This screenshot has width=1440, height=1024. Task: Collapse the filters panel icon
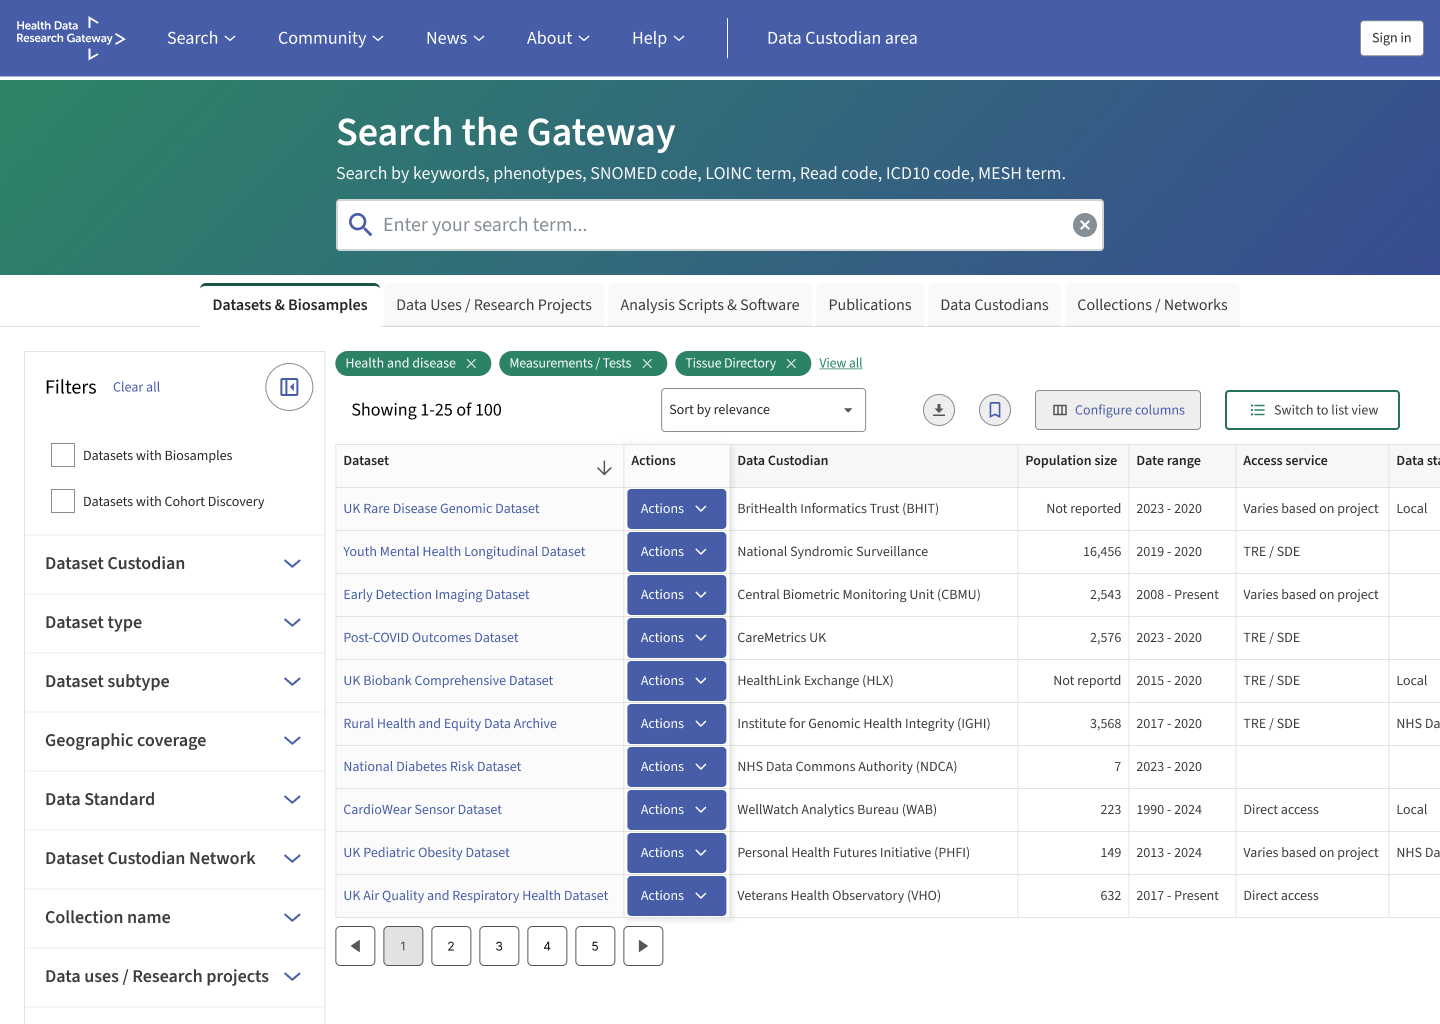(289, 387)
